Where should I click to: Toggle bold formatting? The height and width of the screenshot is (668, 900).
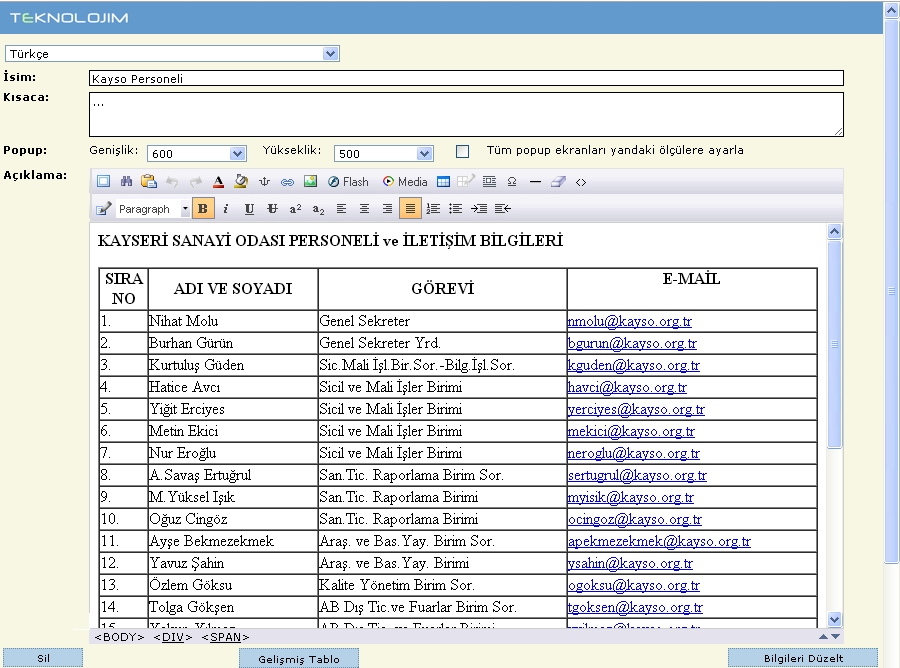tap(203, 208)
